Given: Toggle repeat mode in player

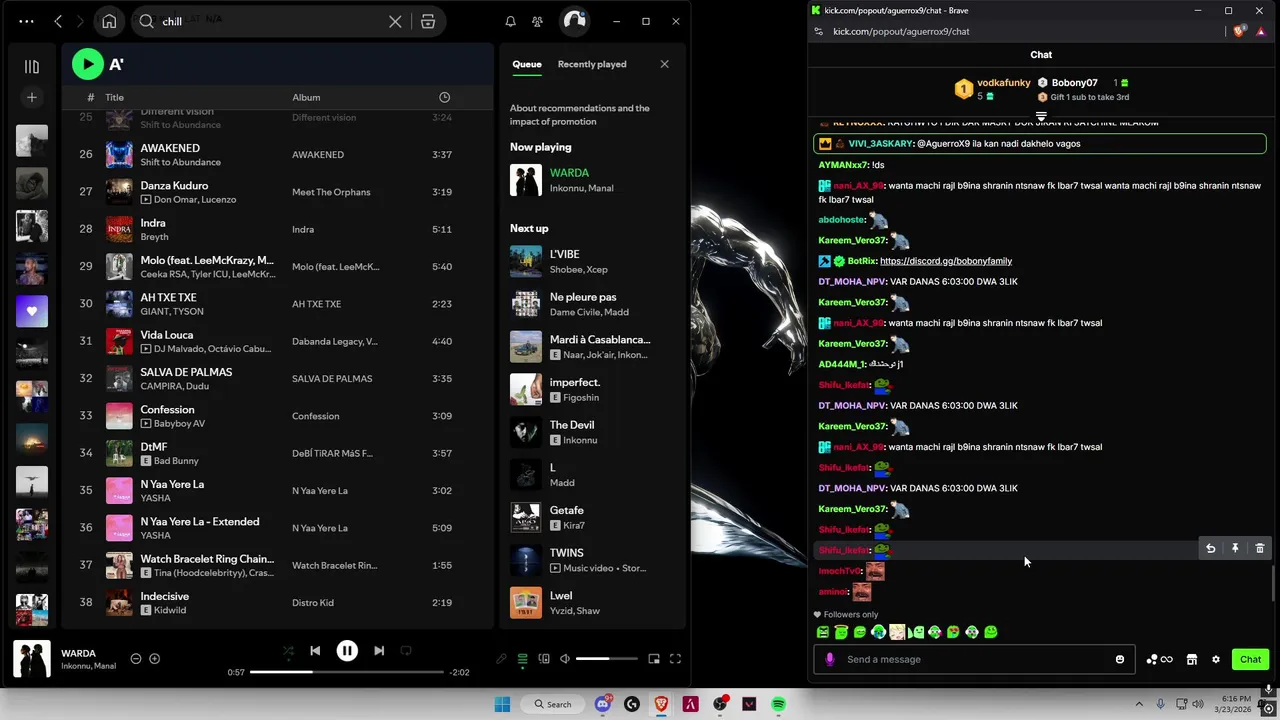Looking at the screenshot, I should 406,651.
